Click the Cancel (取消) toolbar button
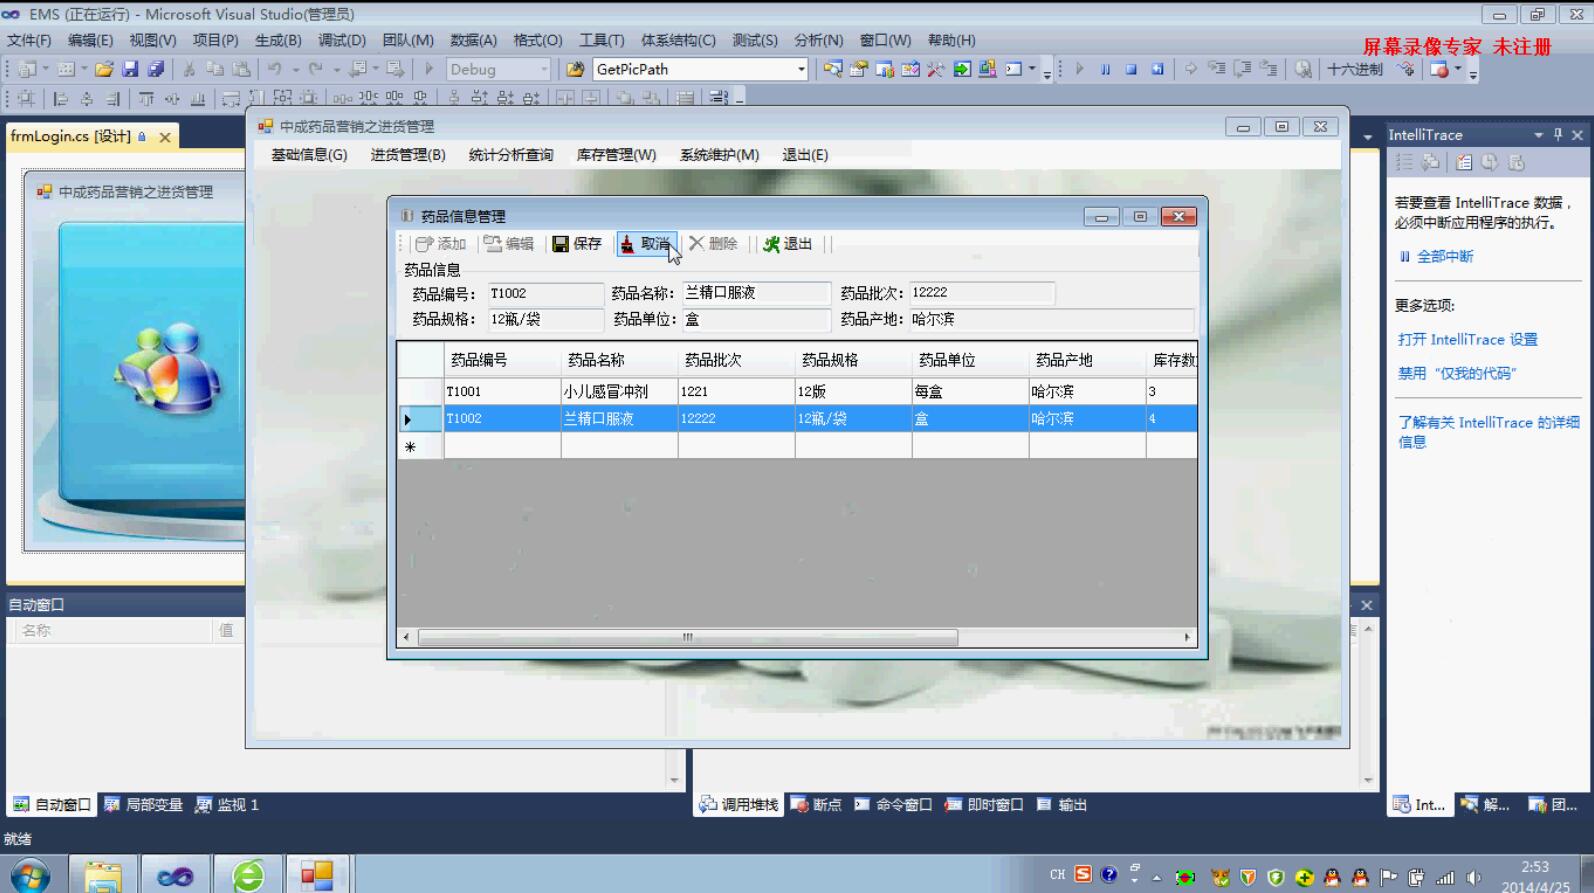 click(646, 244)
